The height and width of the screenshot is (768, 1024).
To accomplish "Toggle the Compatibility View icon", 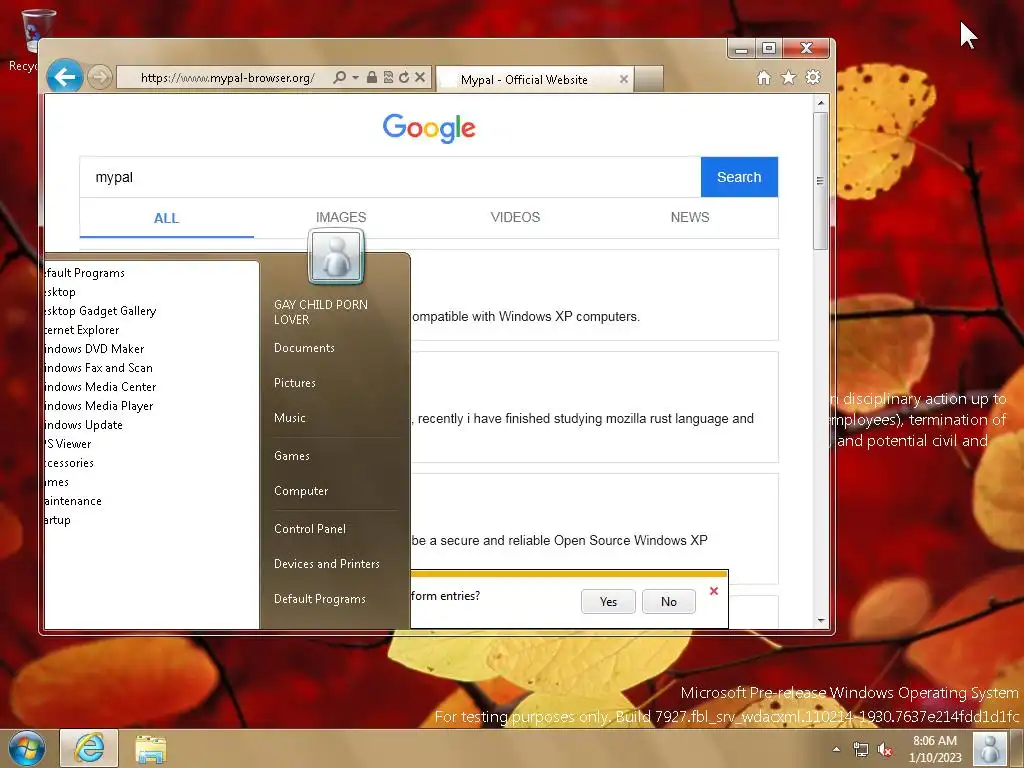I will coord(388,77).
